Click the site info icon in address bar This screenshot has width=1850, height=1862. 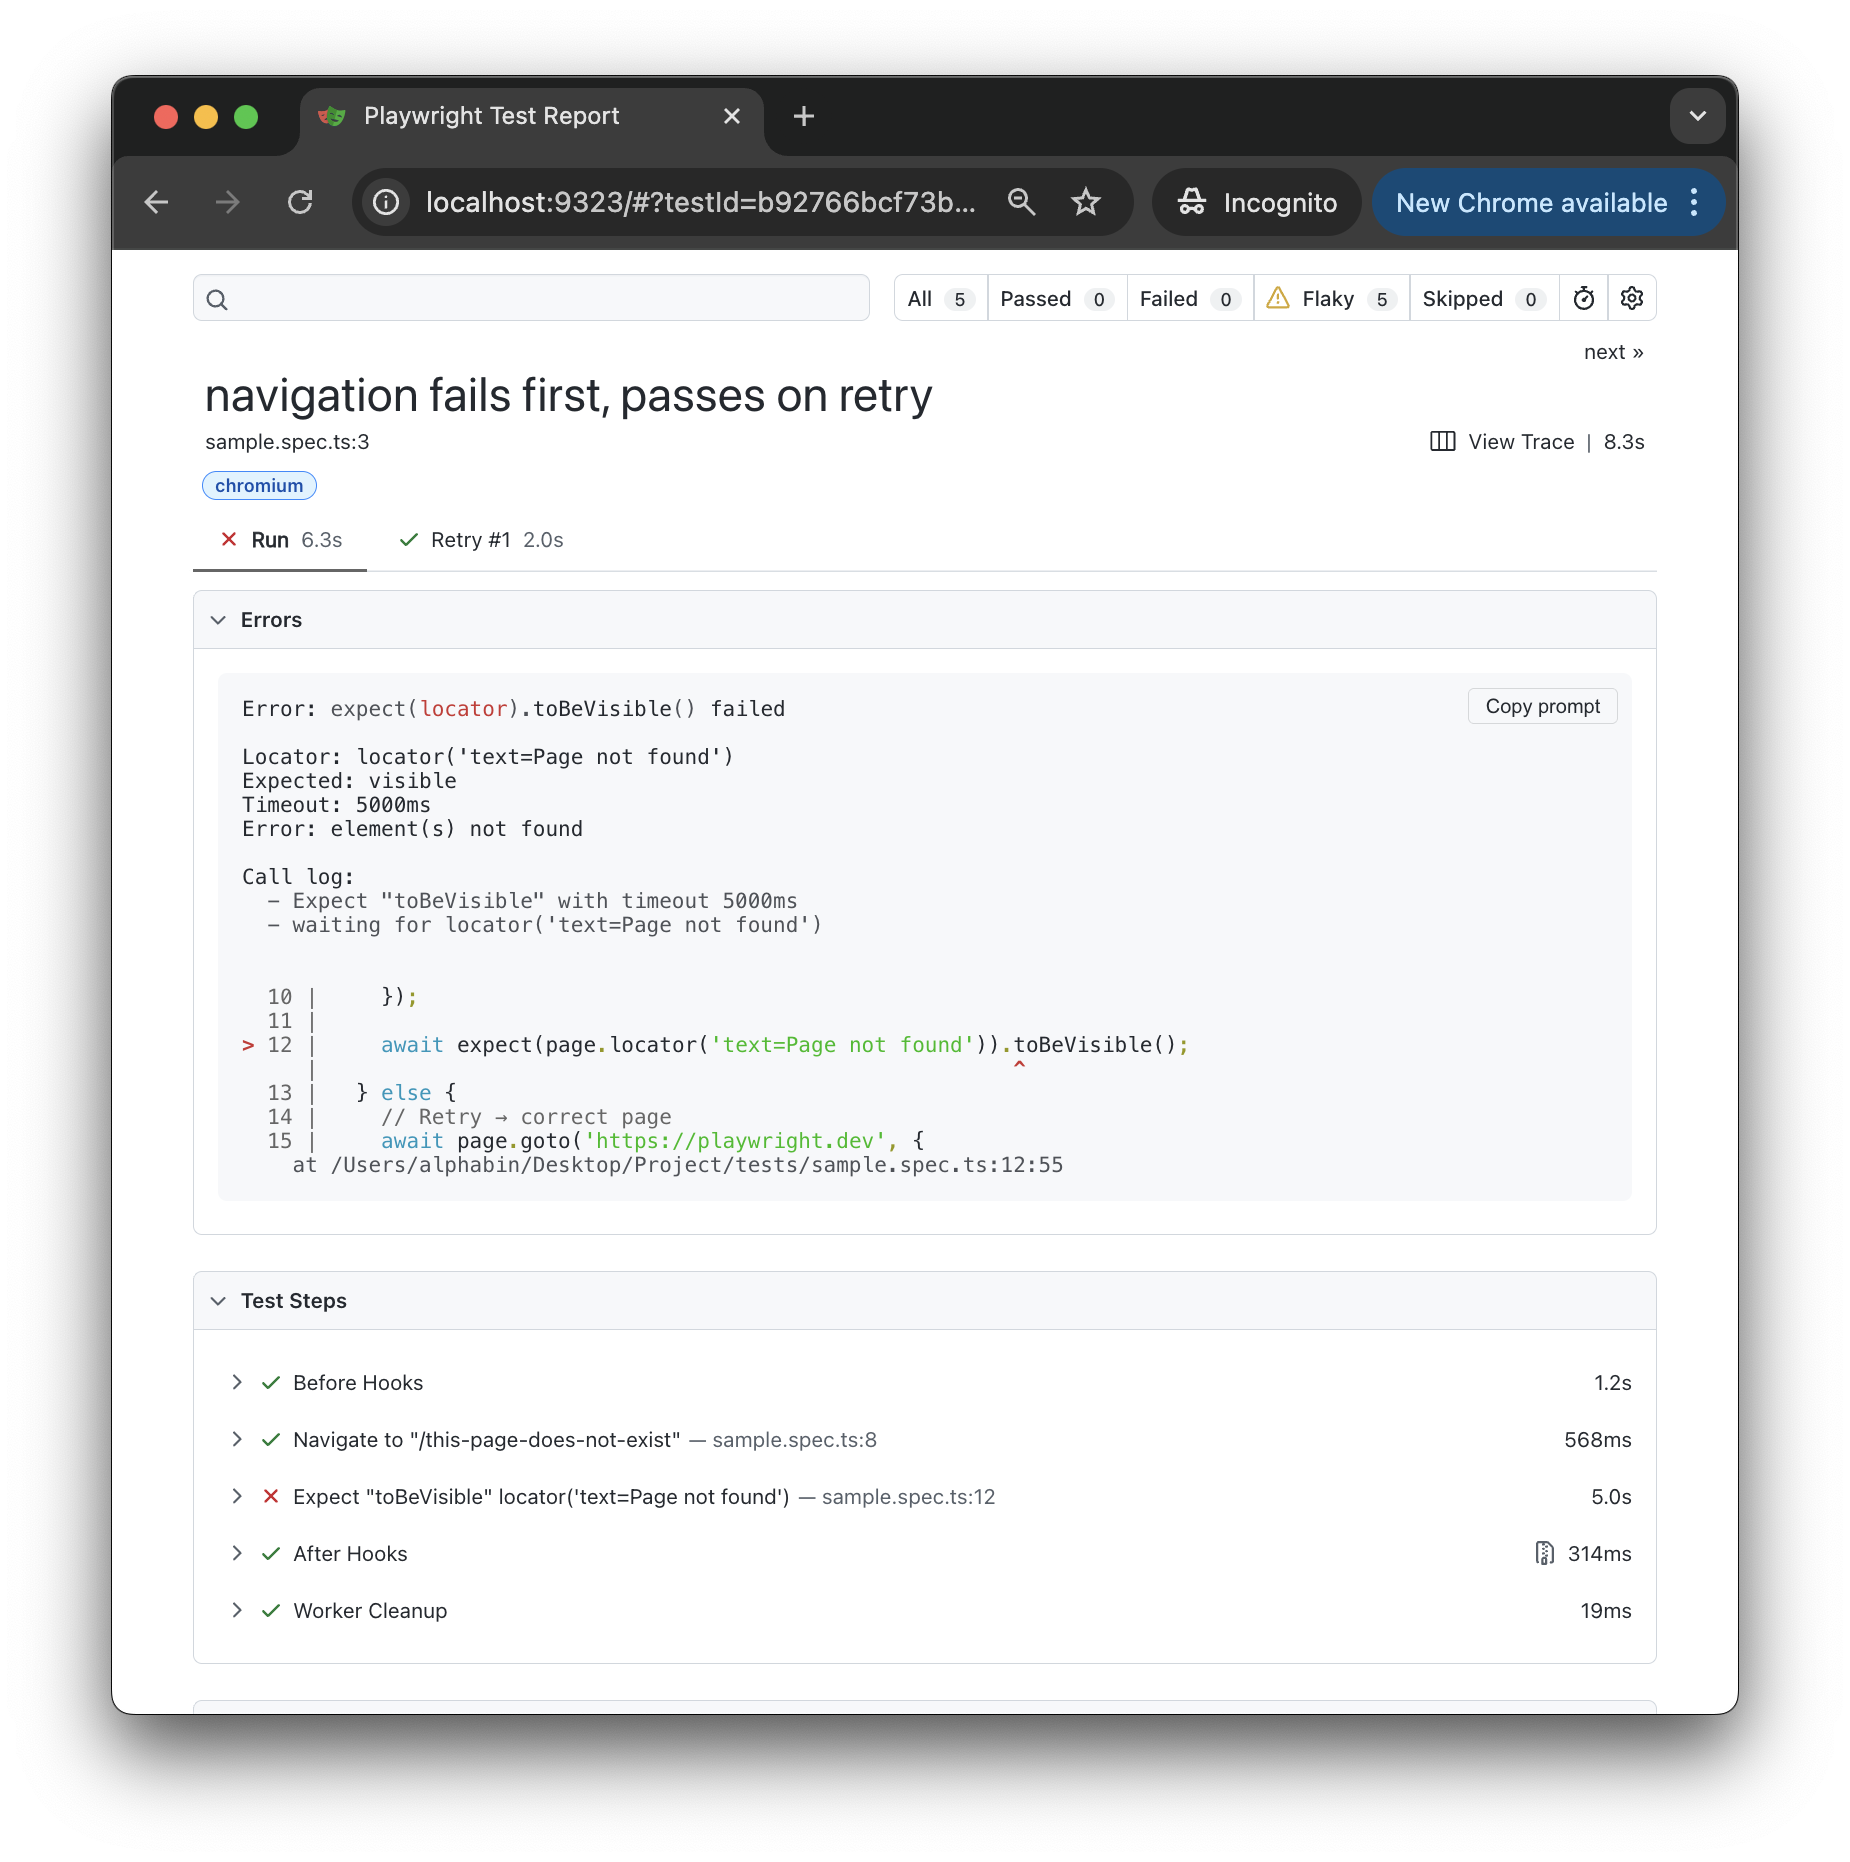[387, 203]
